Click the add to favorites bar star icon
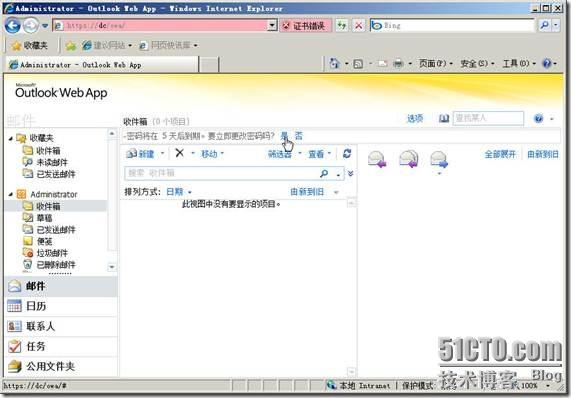571x398 pixels. (71, 46)
